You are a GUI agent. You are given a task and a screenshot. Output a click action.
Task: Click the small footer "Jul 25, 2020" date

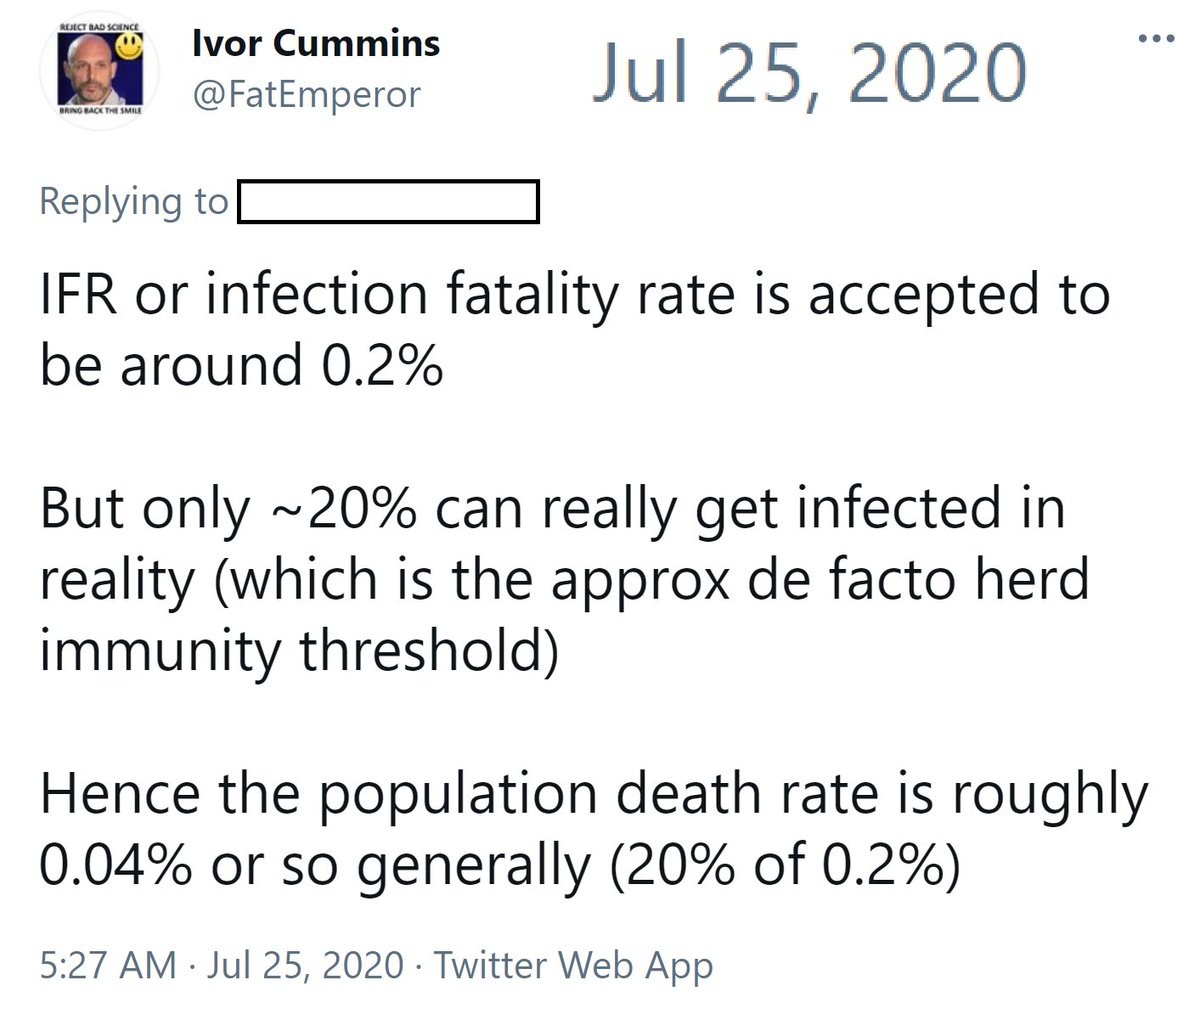coord(305,965)
